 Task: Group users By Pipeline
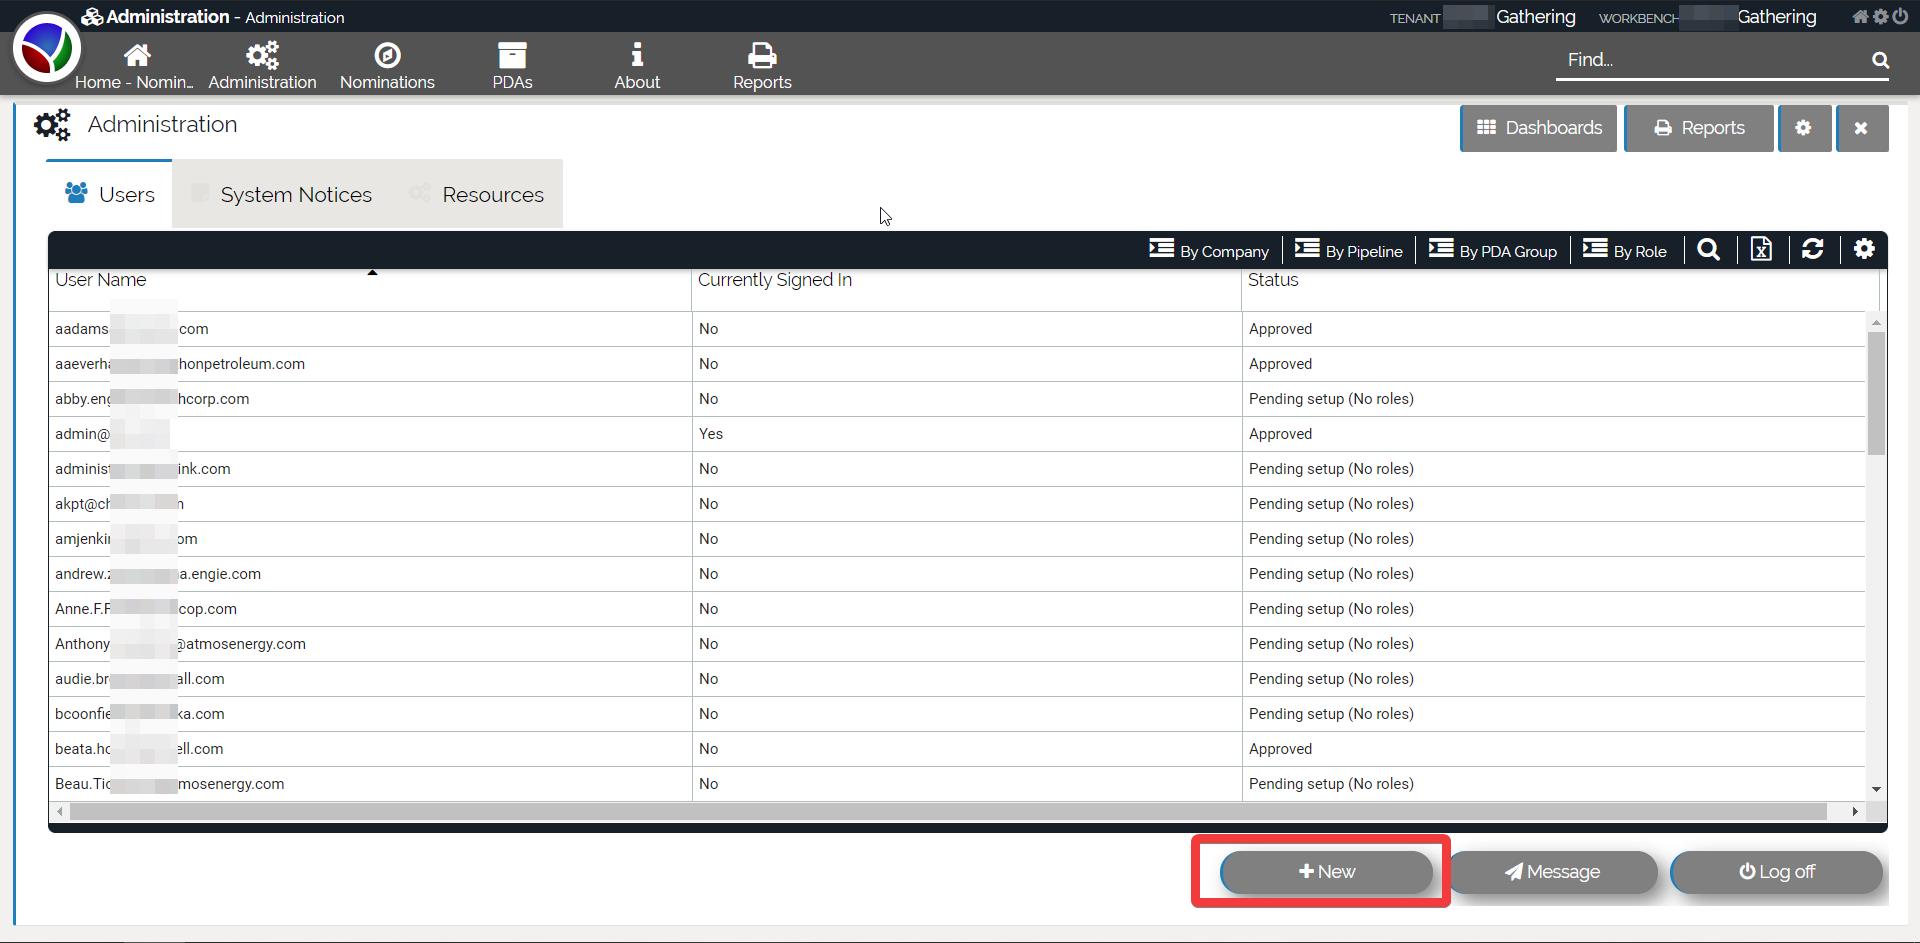1349,251
